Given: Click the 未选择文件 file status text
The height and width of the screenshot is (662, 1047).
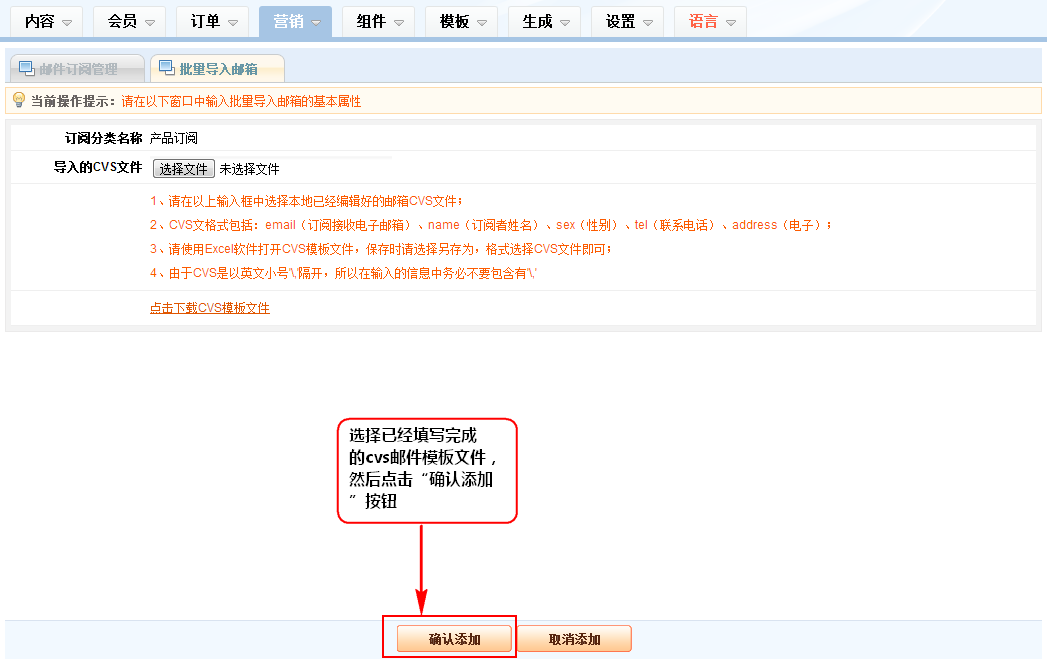Looking at the screenshot, I should point(249,170).
